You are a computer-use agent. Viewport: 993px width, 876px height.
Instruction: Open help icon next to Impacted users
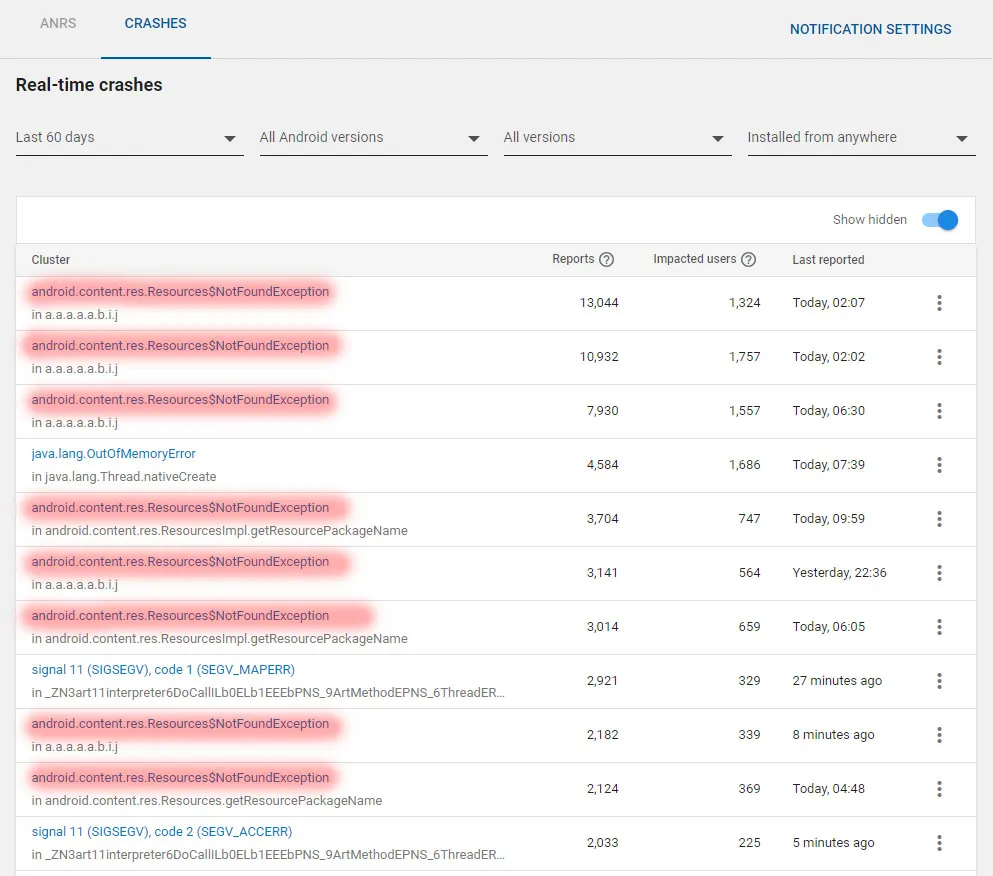point(748,260)
